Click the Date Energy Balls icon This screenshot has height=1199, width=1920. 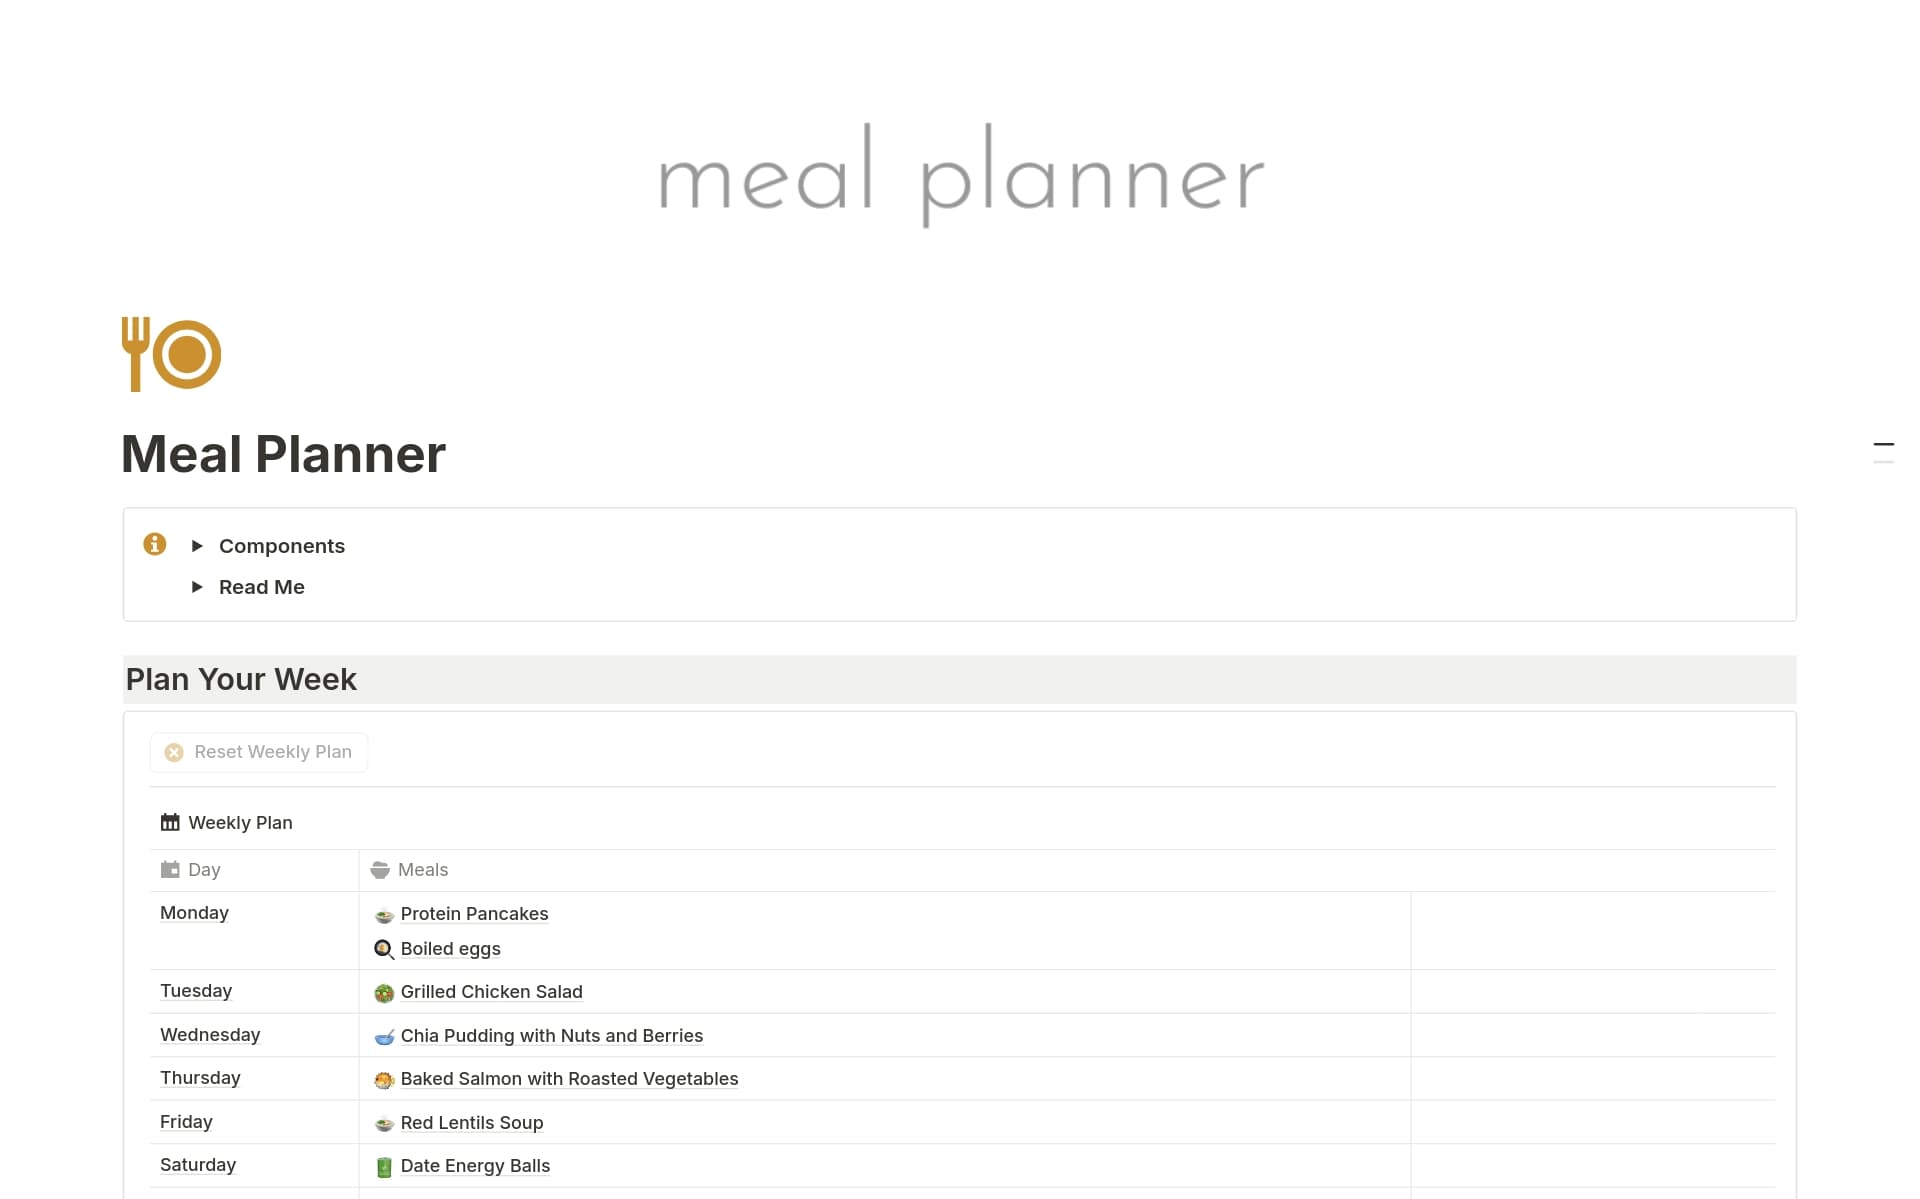[x=384, y=1167]
